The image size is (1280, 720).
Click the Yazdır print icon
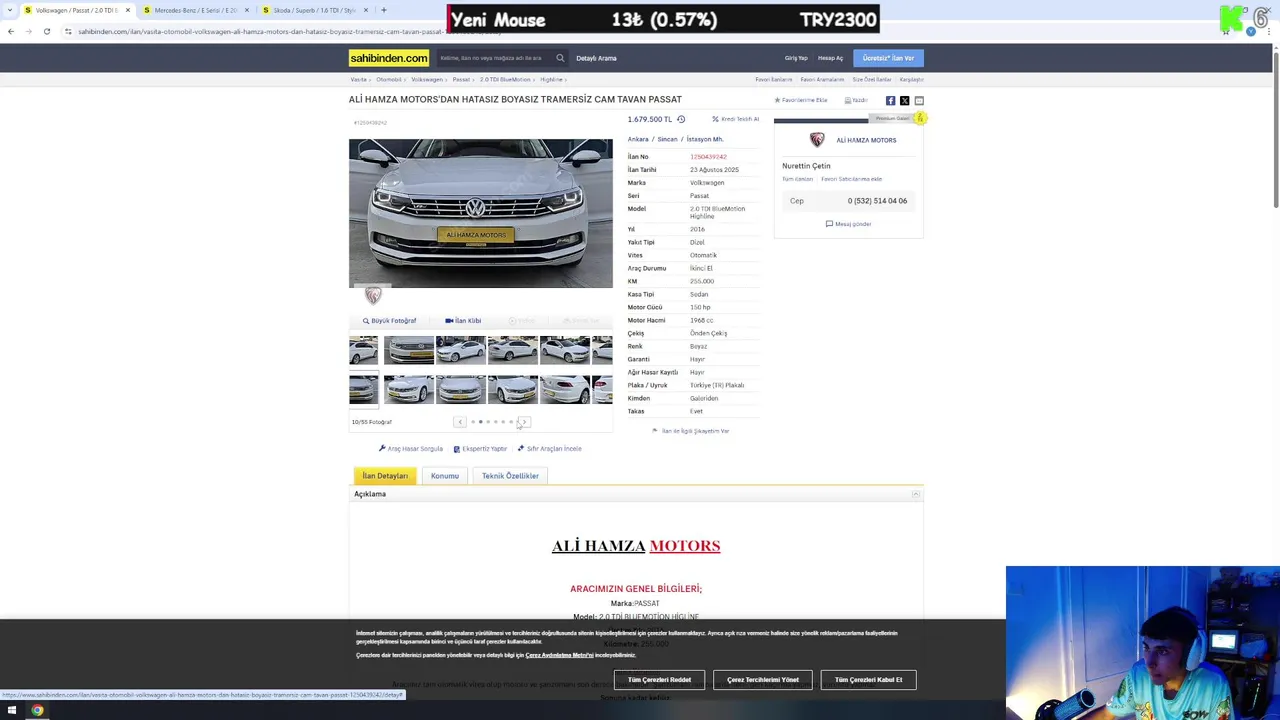(x=856, y=100)
